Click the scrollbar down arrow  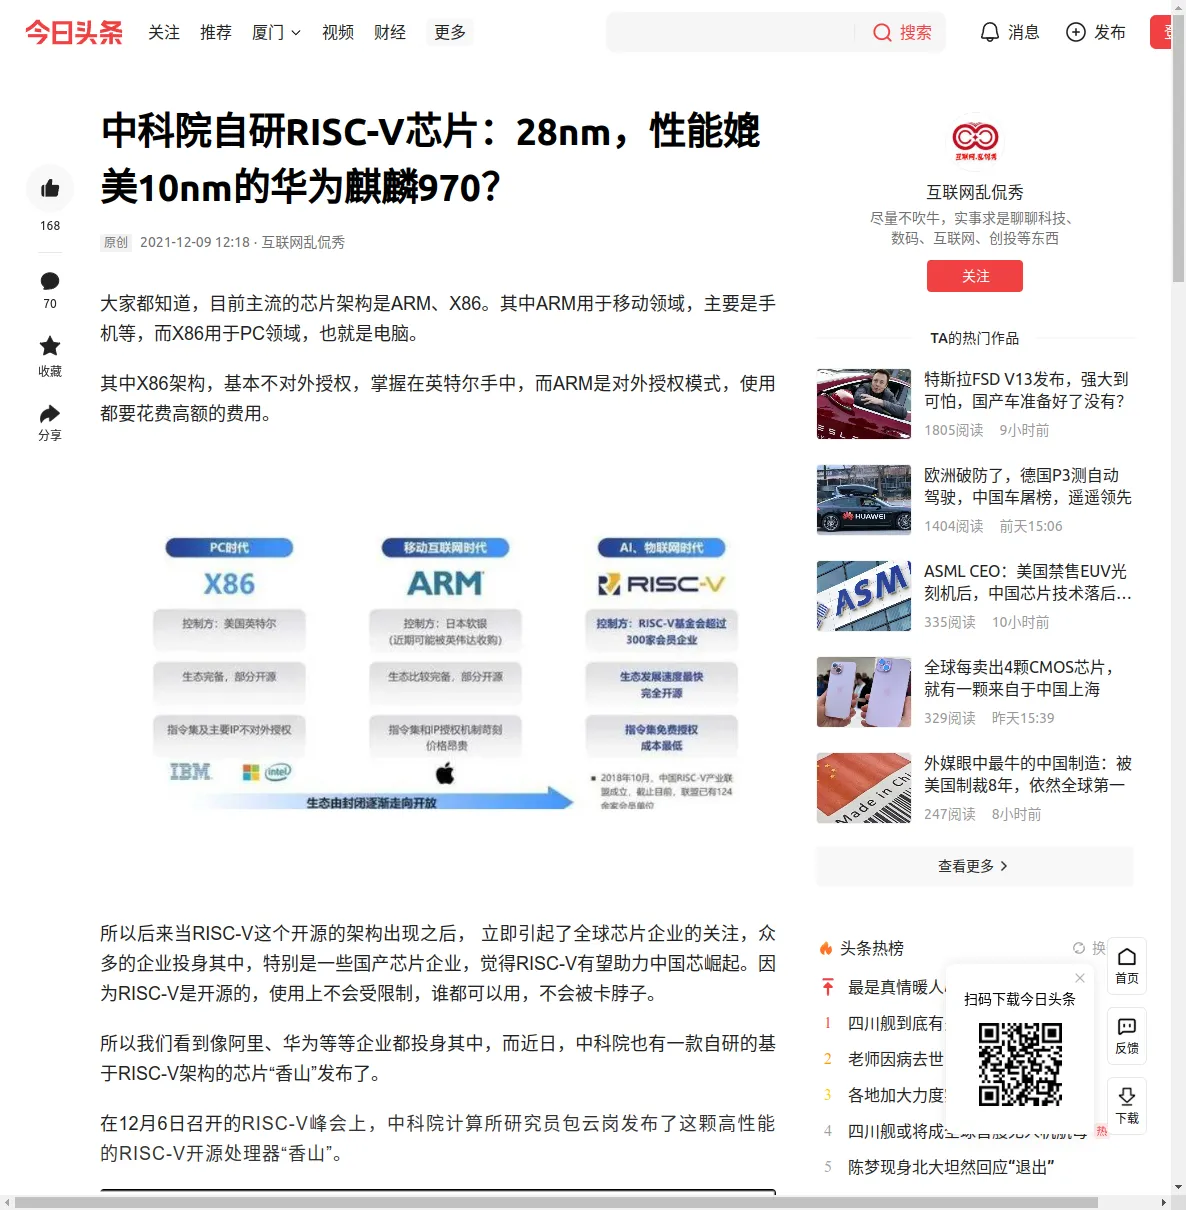click(1178, 1188)
